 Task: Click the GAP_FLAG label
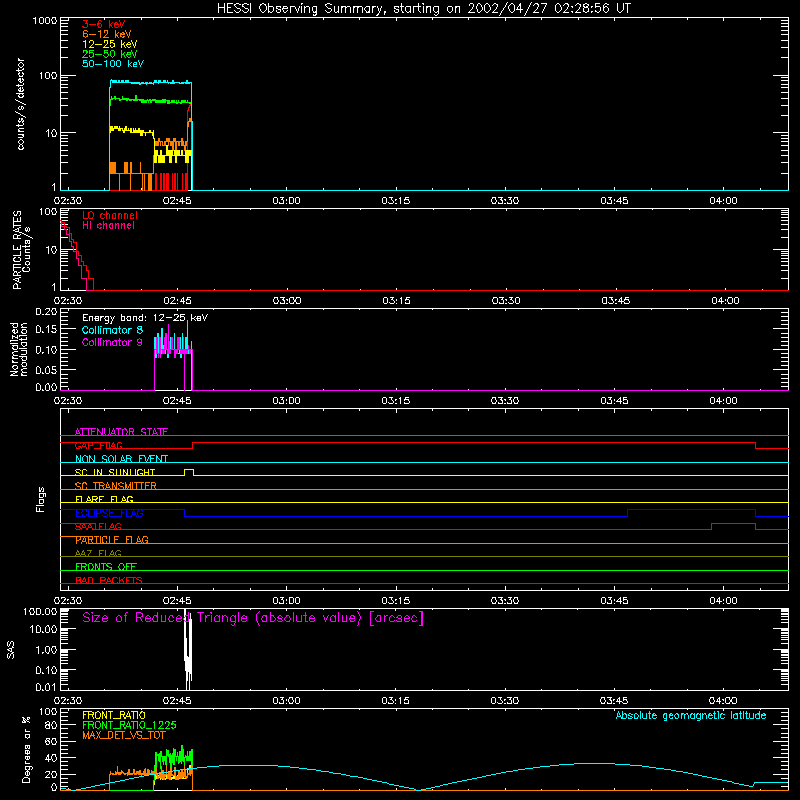pyautogui.click(x=98, y=445)
